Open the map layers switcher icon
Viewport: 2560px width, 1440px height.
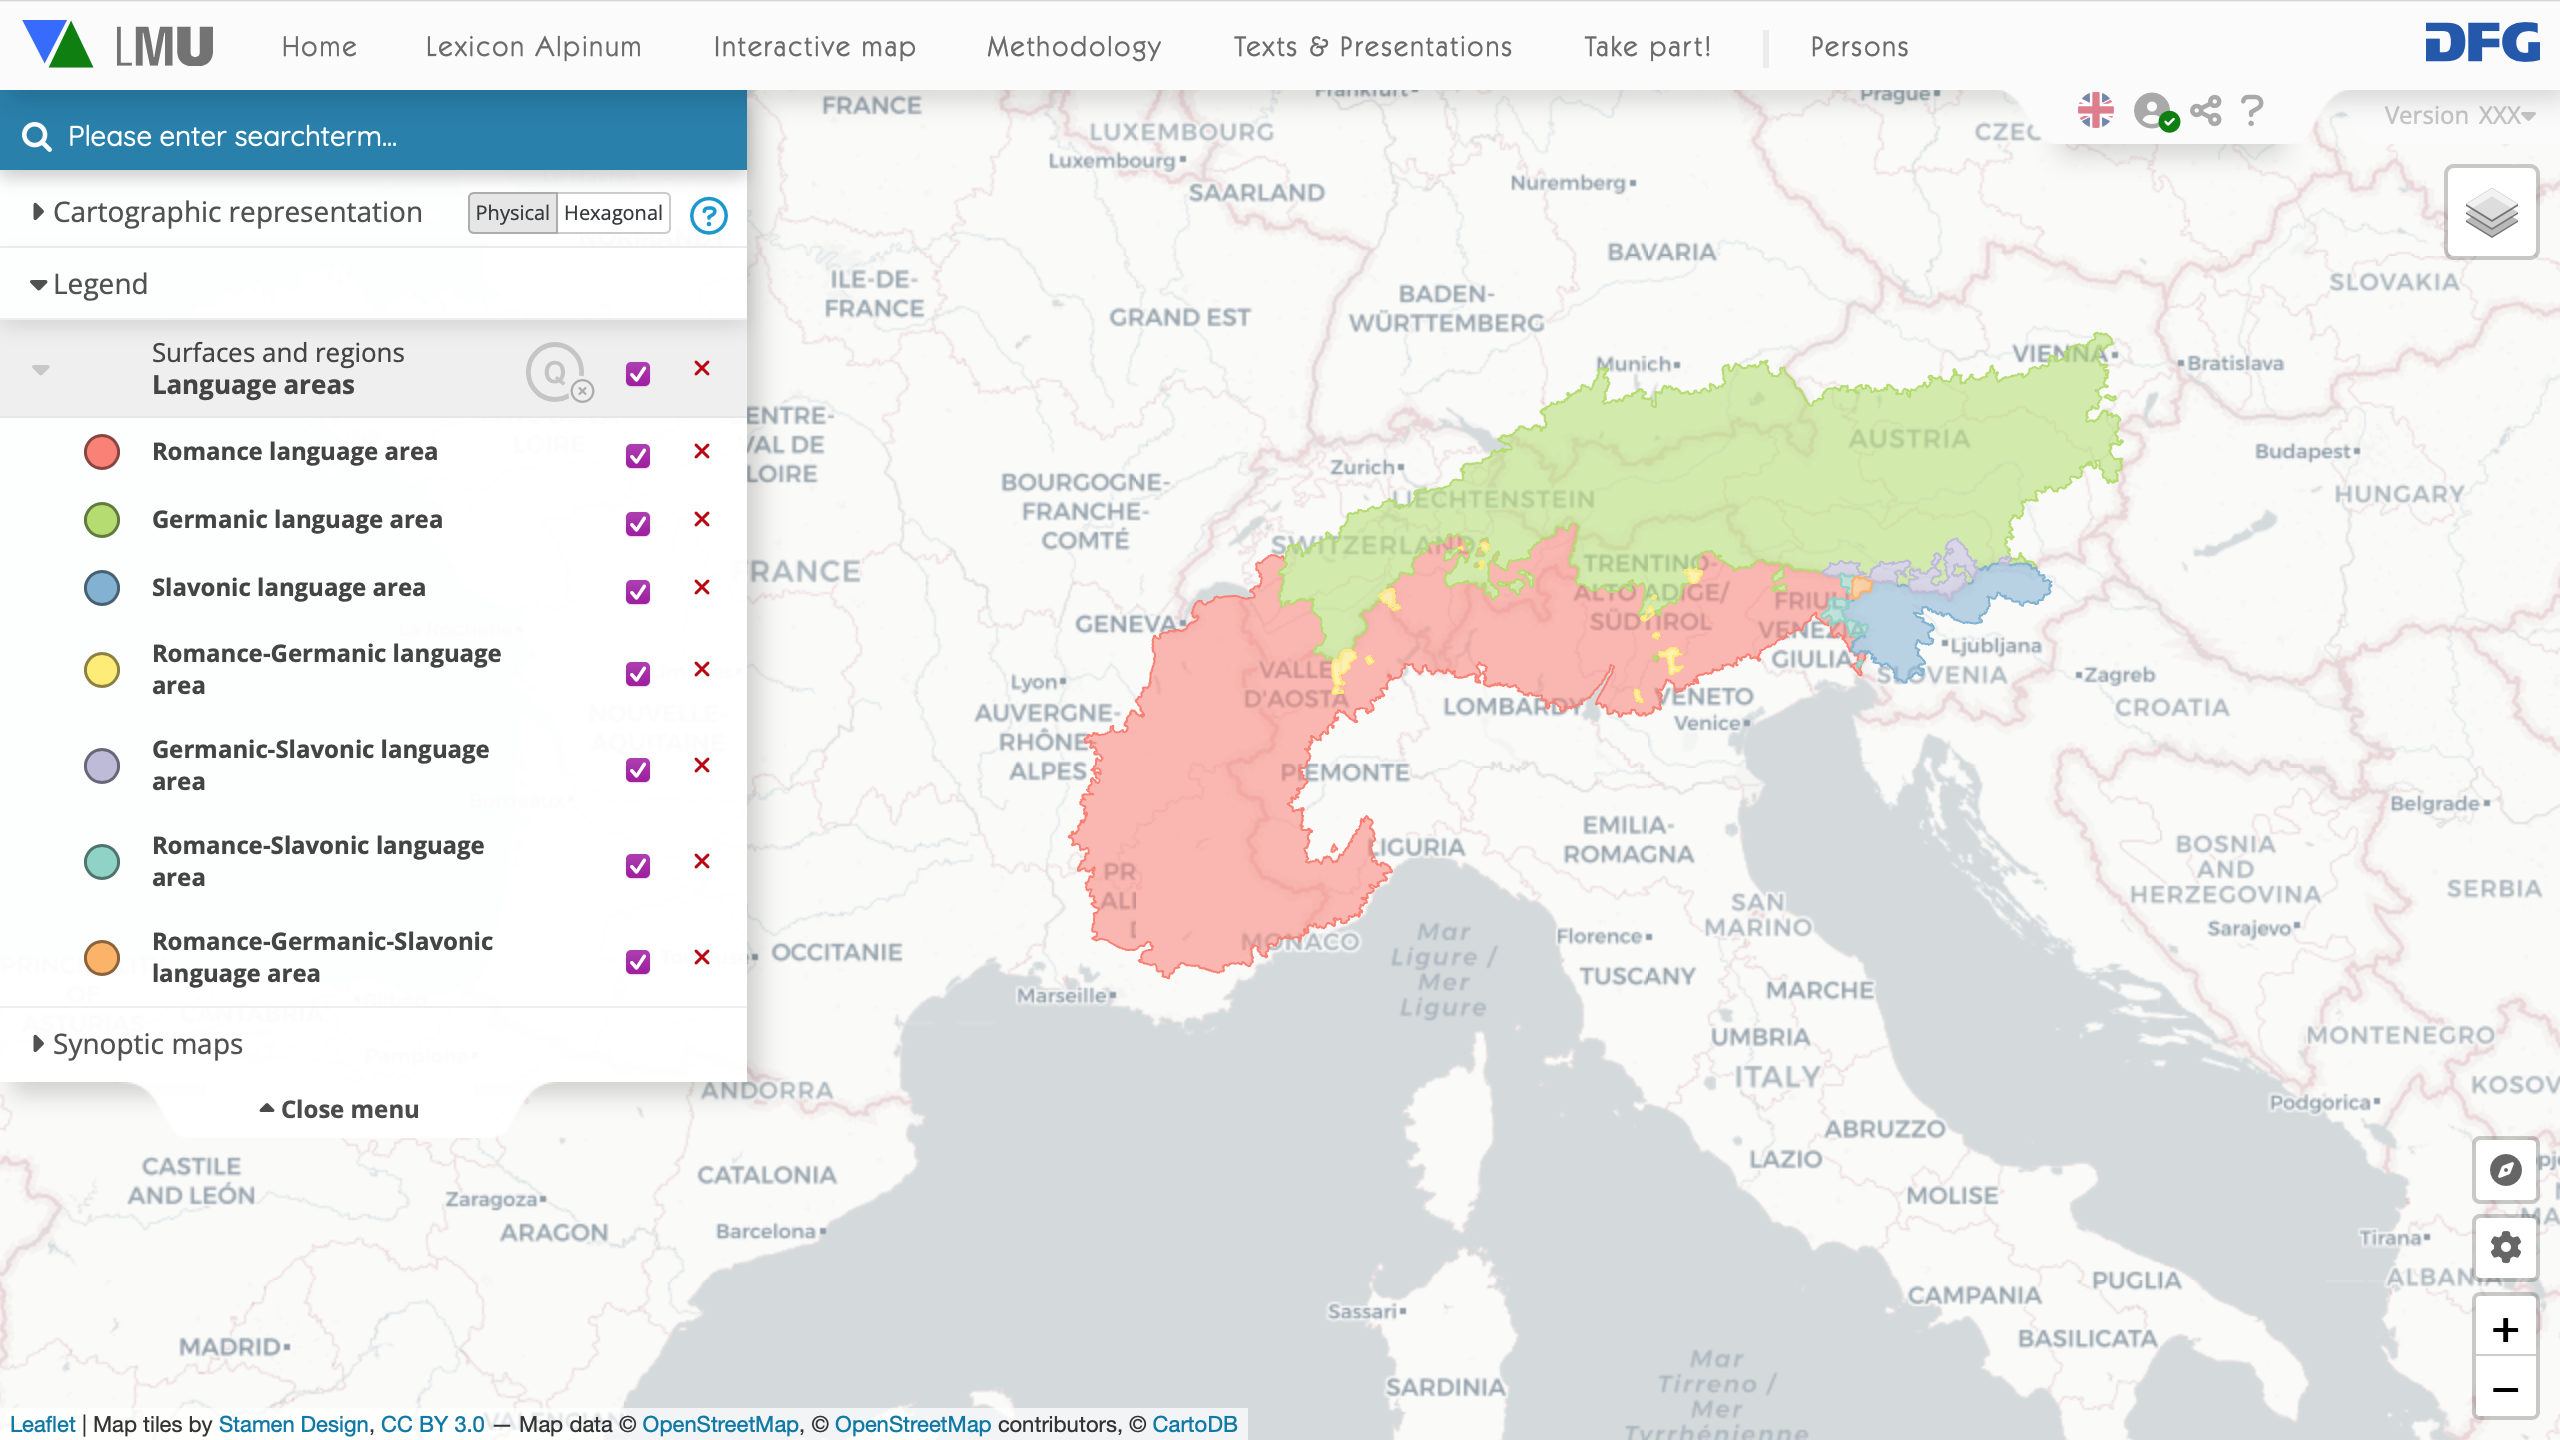pos(2490,213)
